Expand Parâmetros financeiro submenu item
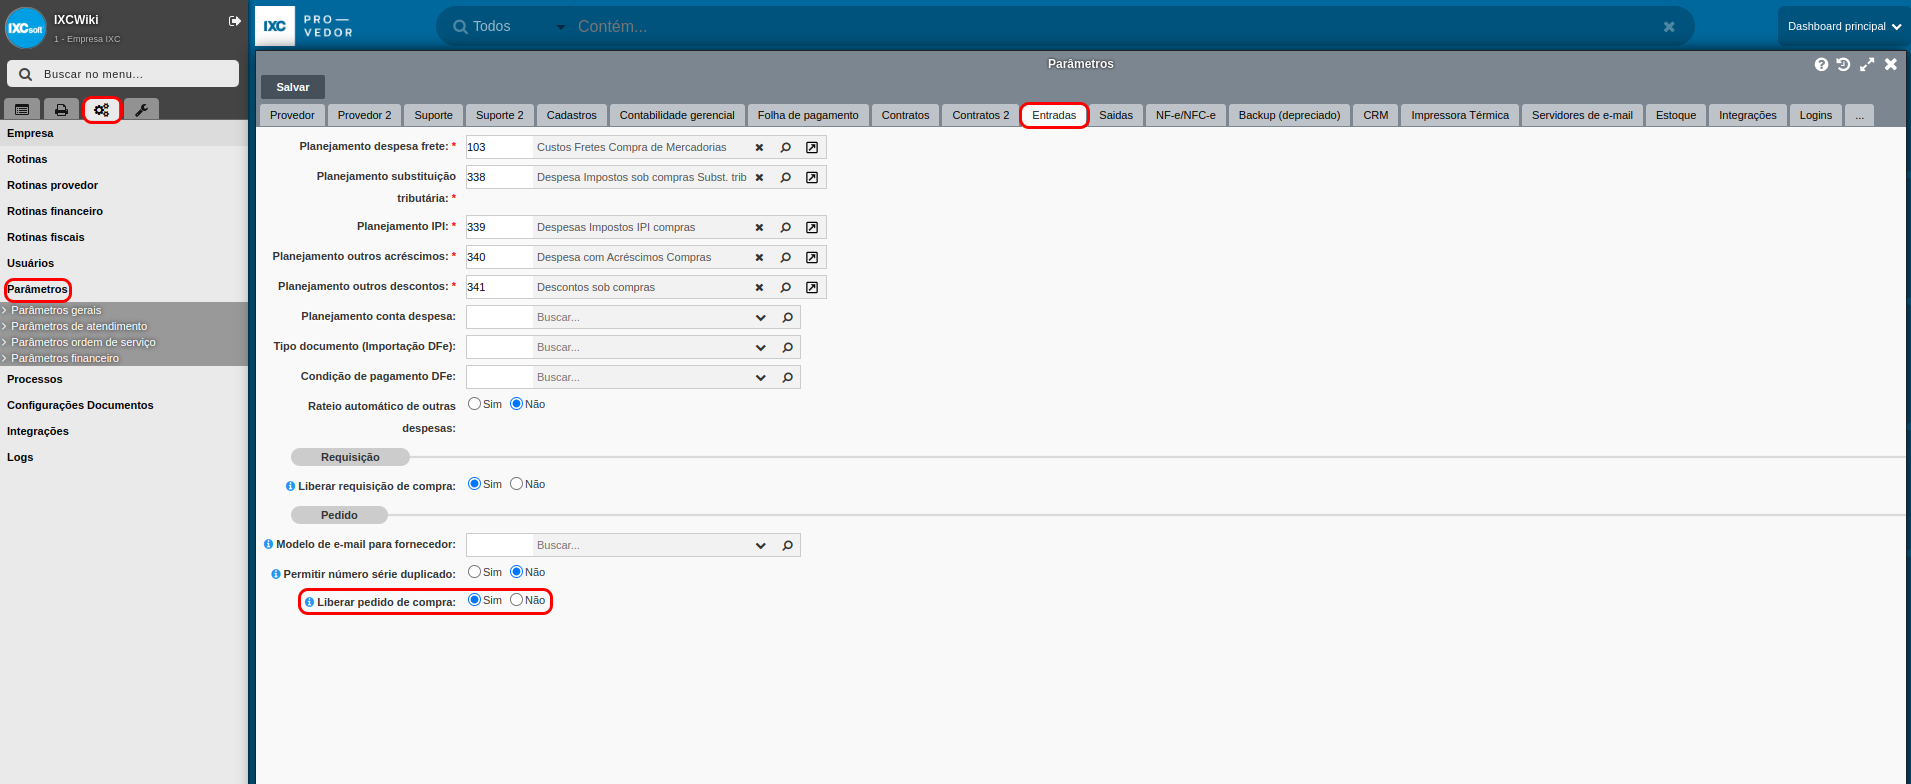The image size is (1911, 784). (x=65, y=358)
